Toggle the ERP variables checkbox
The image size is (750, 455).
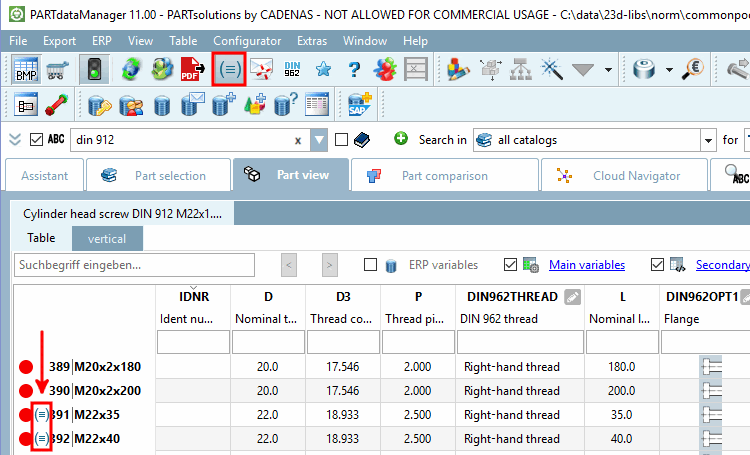(371, 265)
